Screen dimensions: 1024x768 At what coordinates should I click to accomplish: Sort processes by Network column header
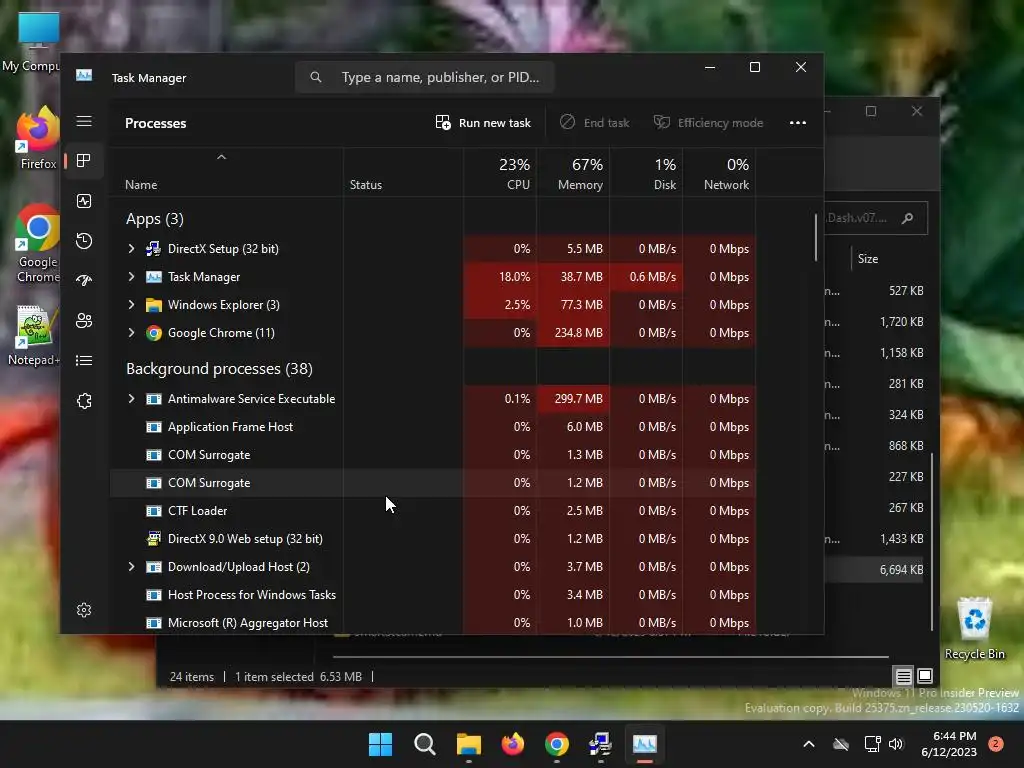[x=719, y=174]
